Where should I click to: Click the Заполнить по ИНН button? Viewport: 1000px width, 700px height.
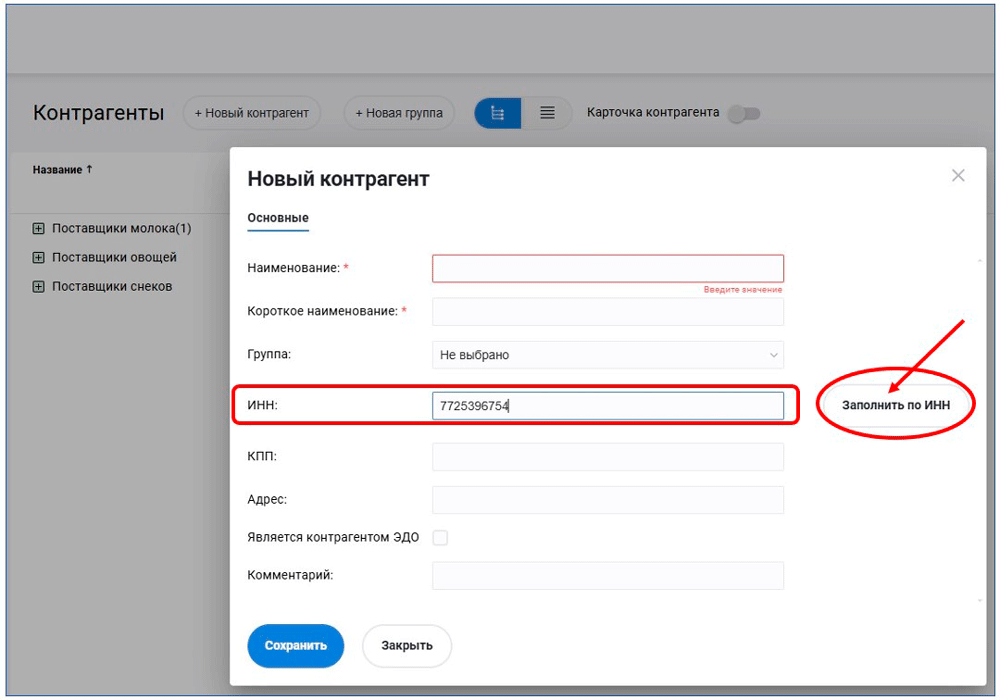[895, 406]
